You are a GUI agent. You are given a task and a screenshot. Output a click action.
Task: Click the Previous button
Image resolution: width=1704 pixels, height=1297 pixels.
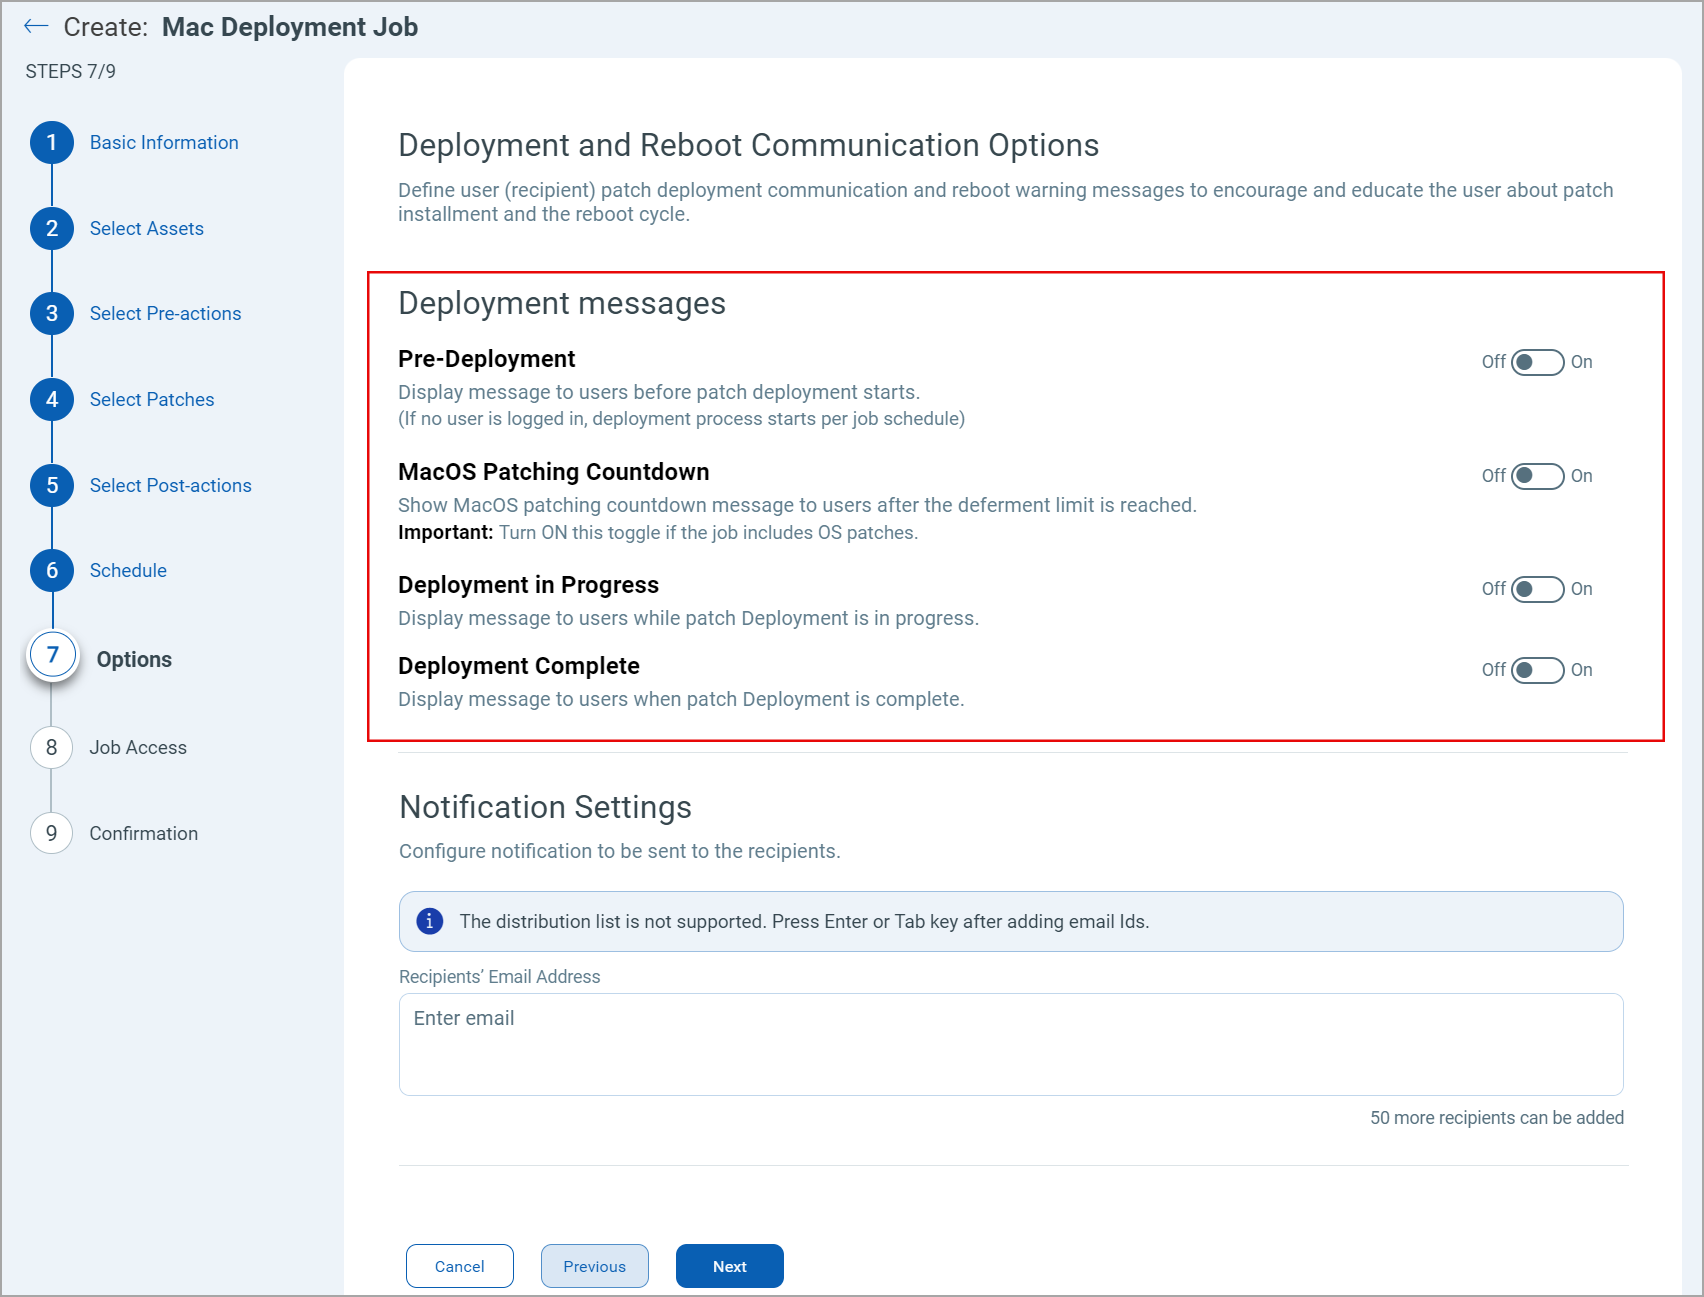point(594,1265)
